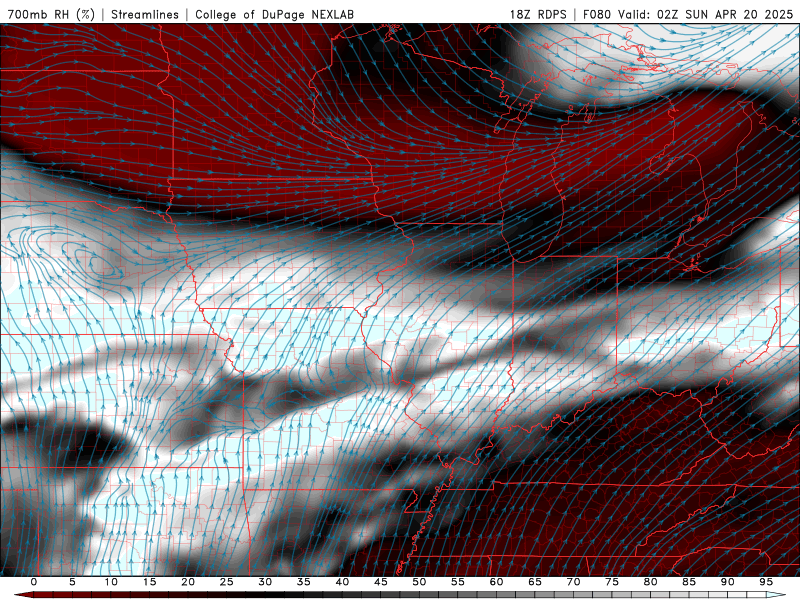This screenshot has width=800, height=600.
Task: Click the colorbar label "5"
Action: pyautogui.click(x=72, y=582)
